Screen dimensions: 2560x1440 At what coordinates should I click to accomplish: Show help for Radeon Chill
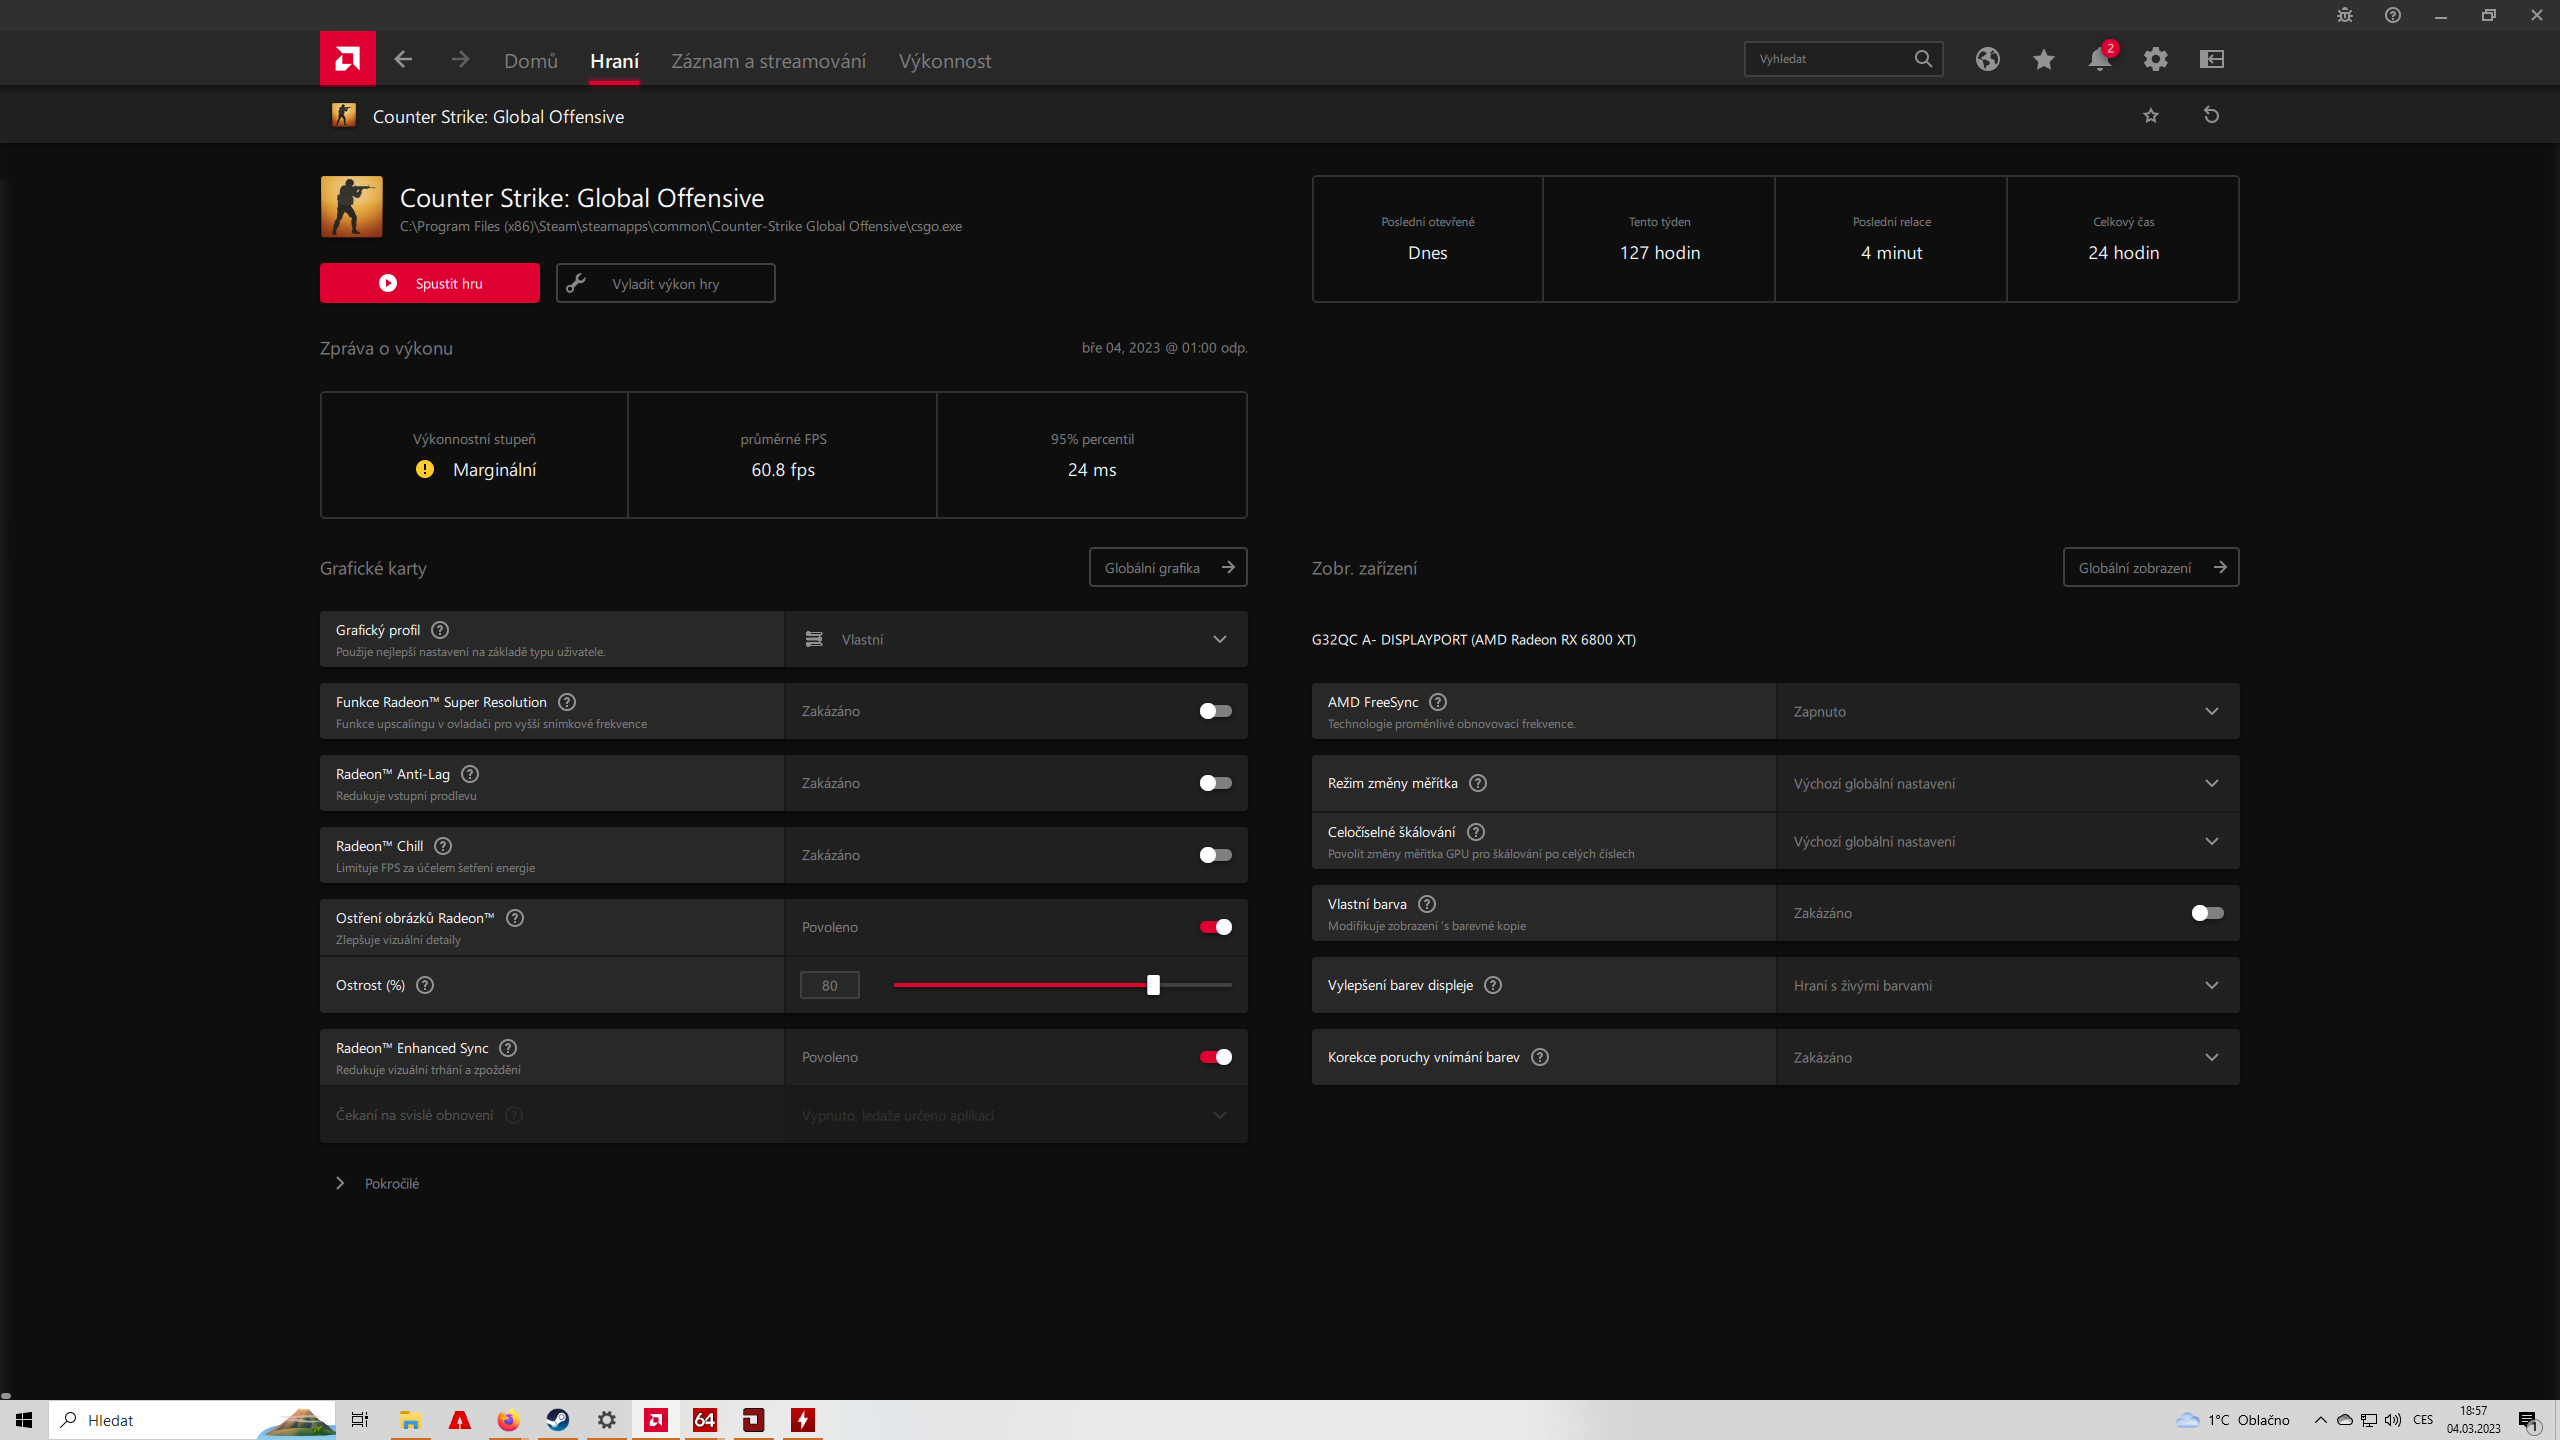coord(443,846)
